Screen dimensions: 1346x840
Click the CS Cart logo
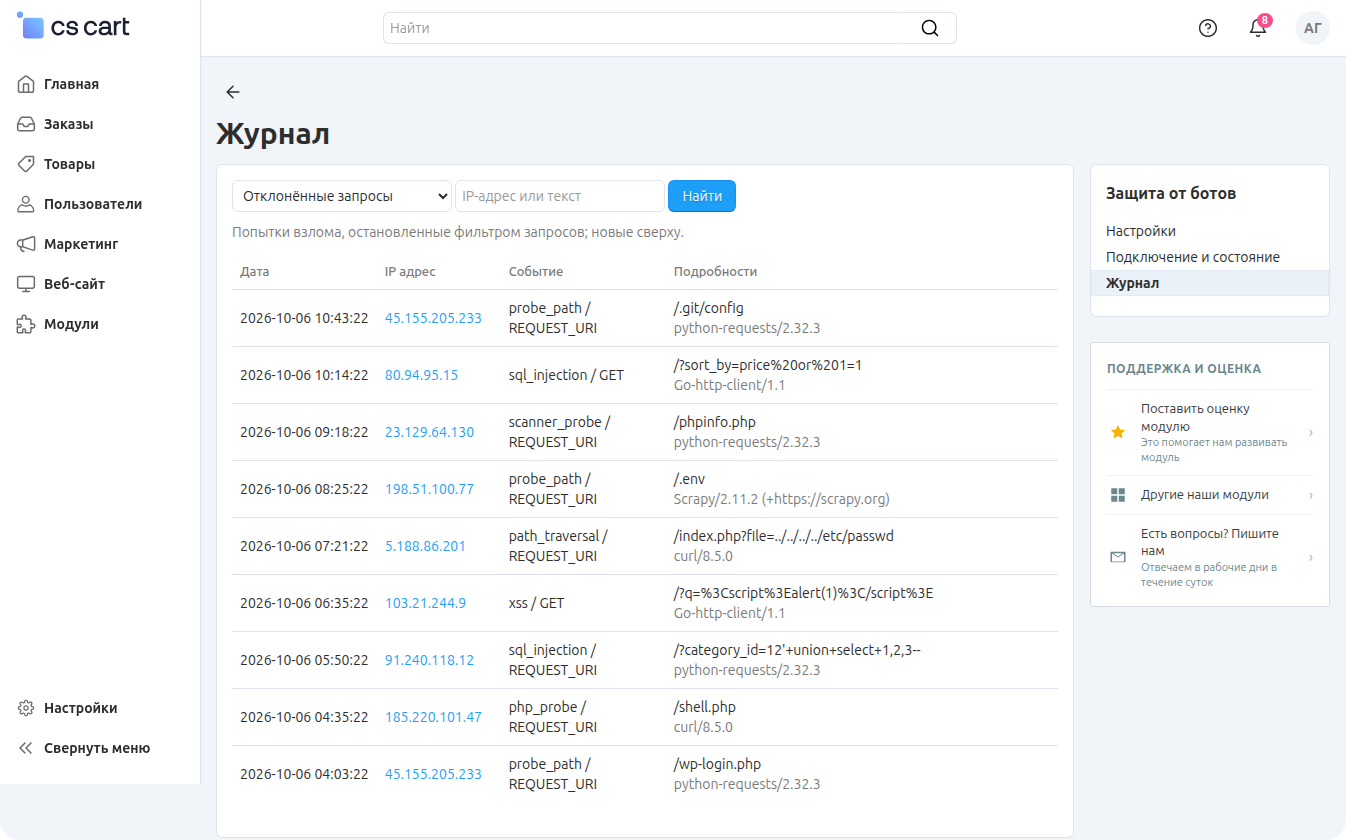(74, 27)
